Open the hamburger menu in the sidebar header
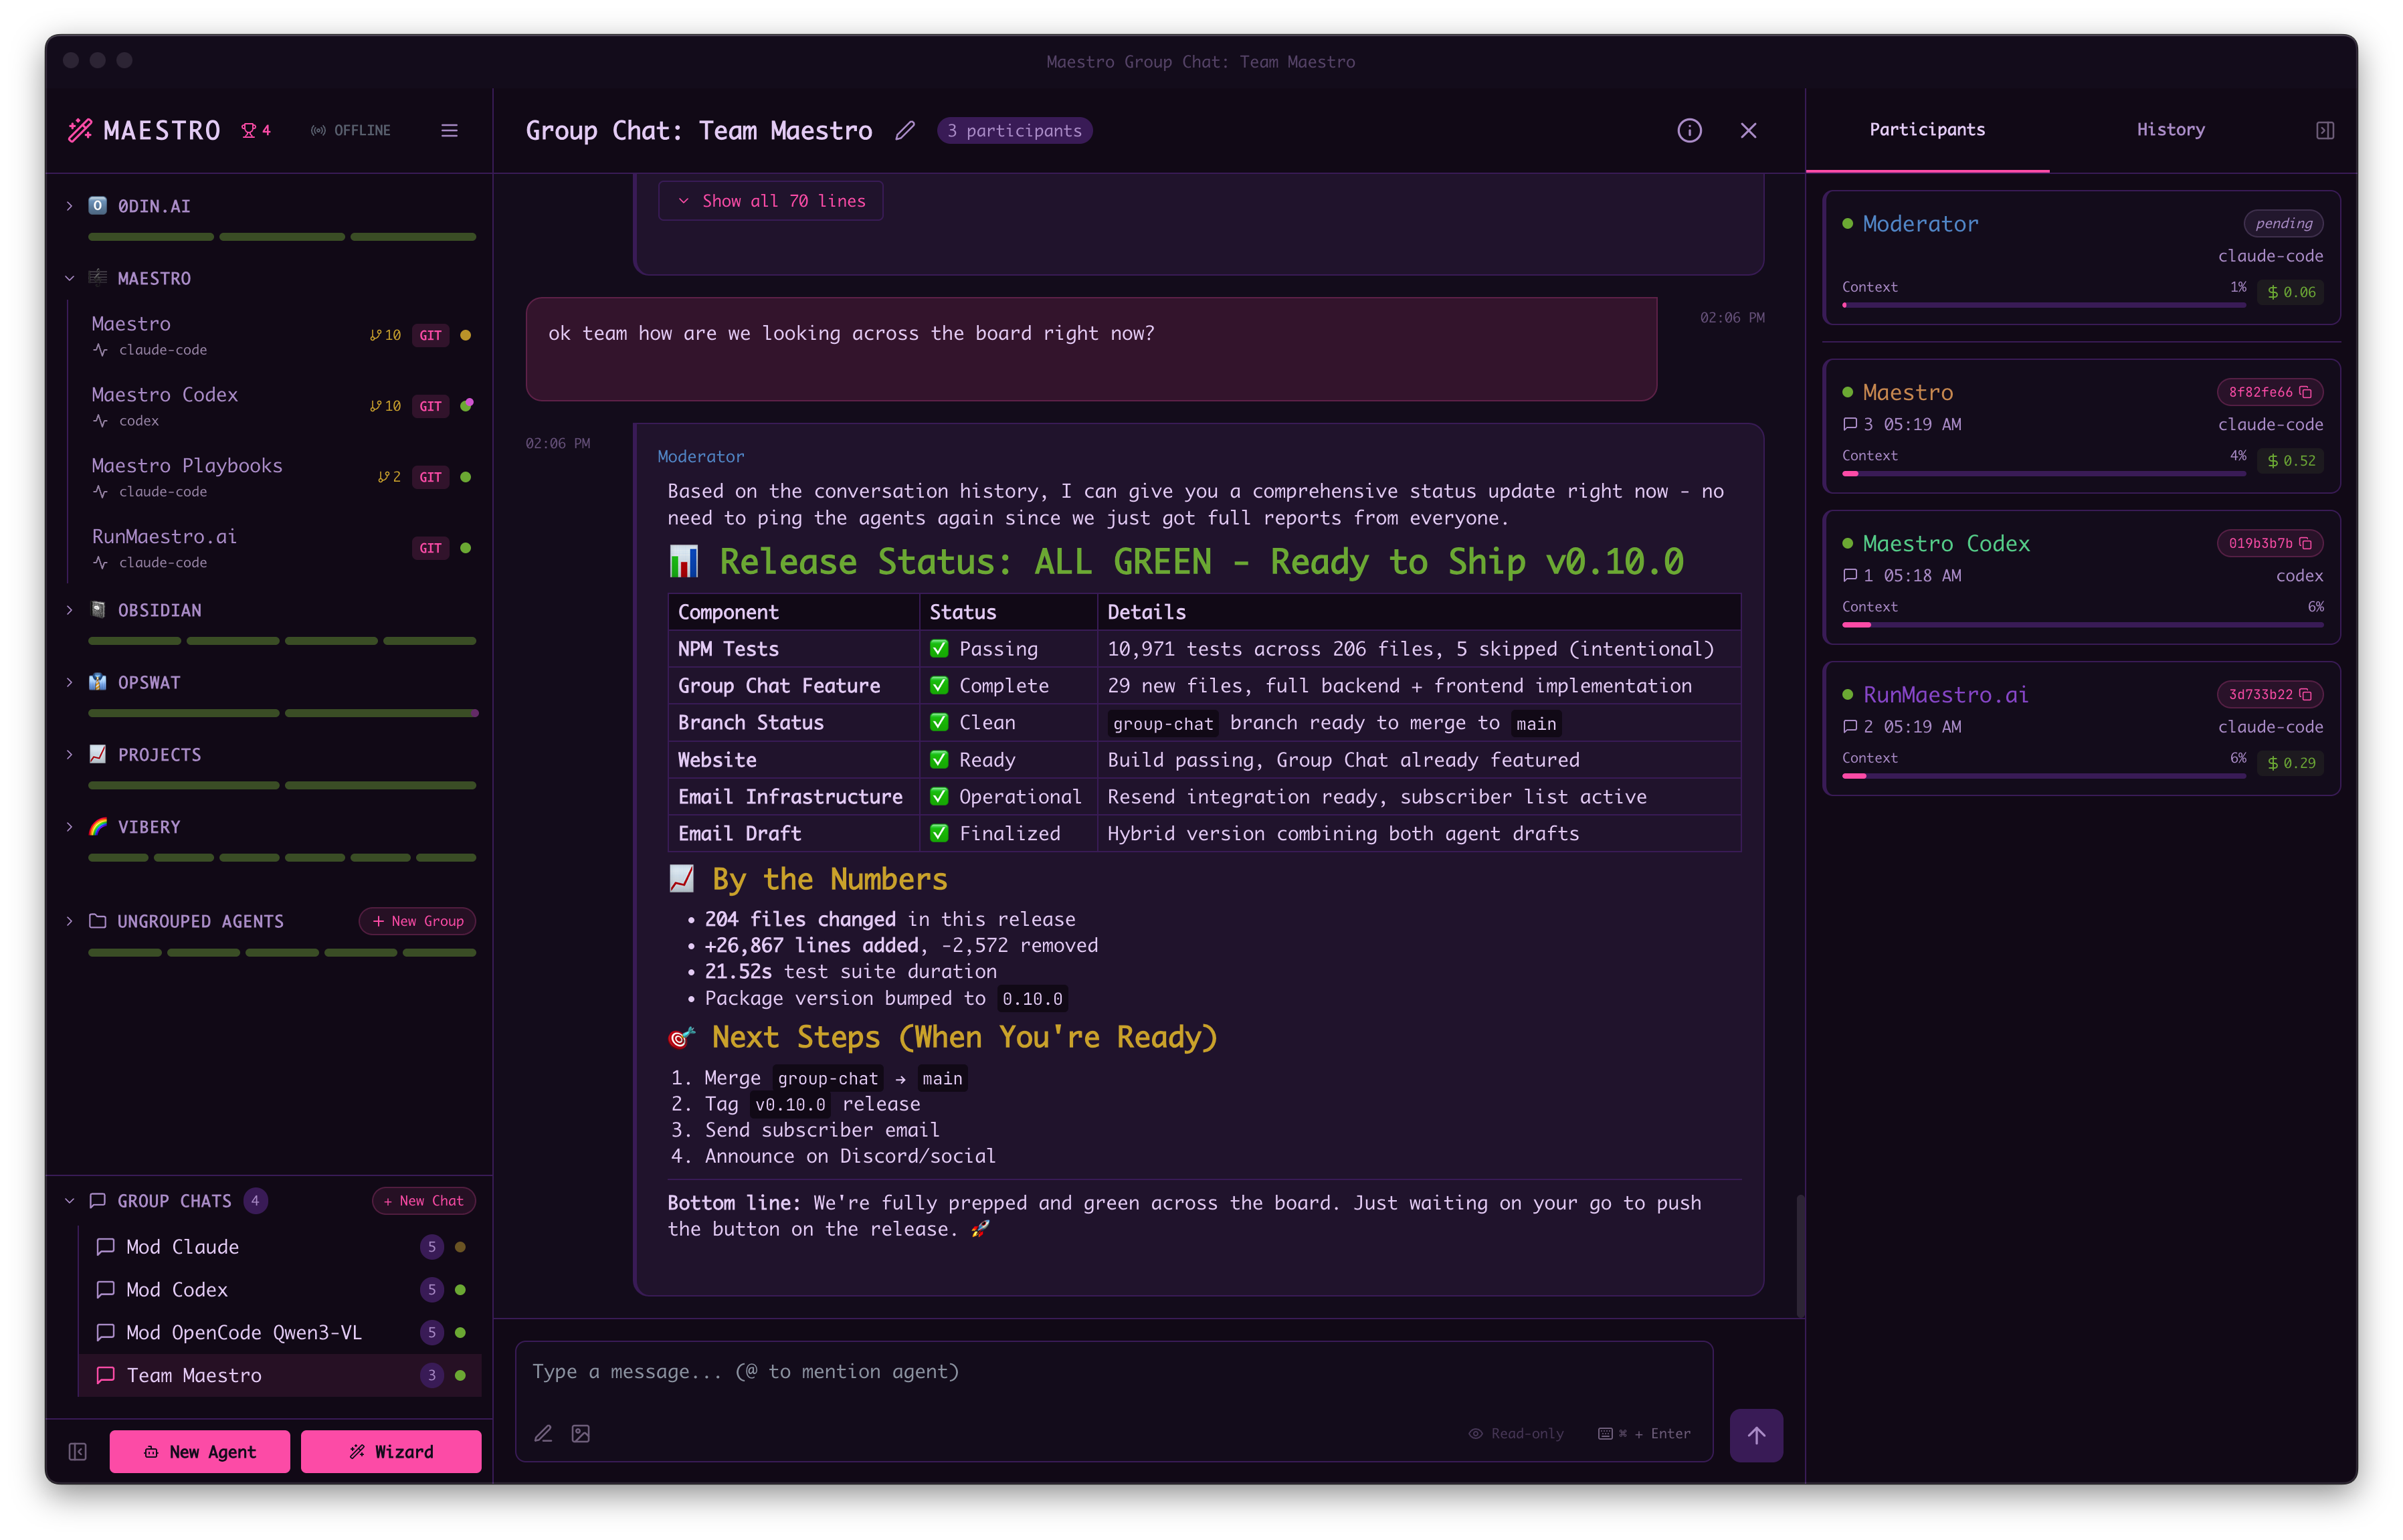Screen dimensions: 2403x1540 tap(449, 130)
